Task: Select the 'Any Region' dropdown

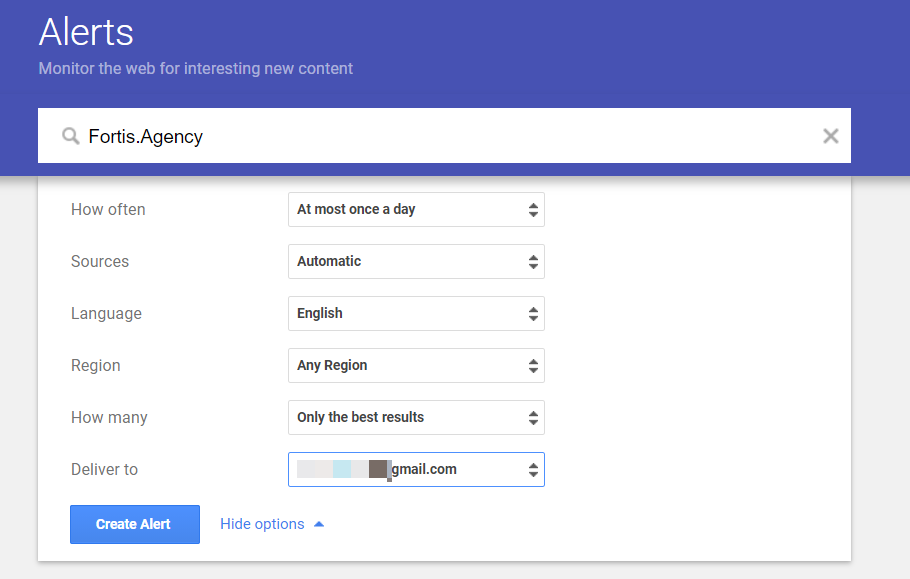Action: coord(416,366)
